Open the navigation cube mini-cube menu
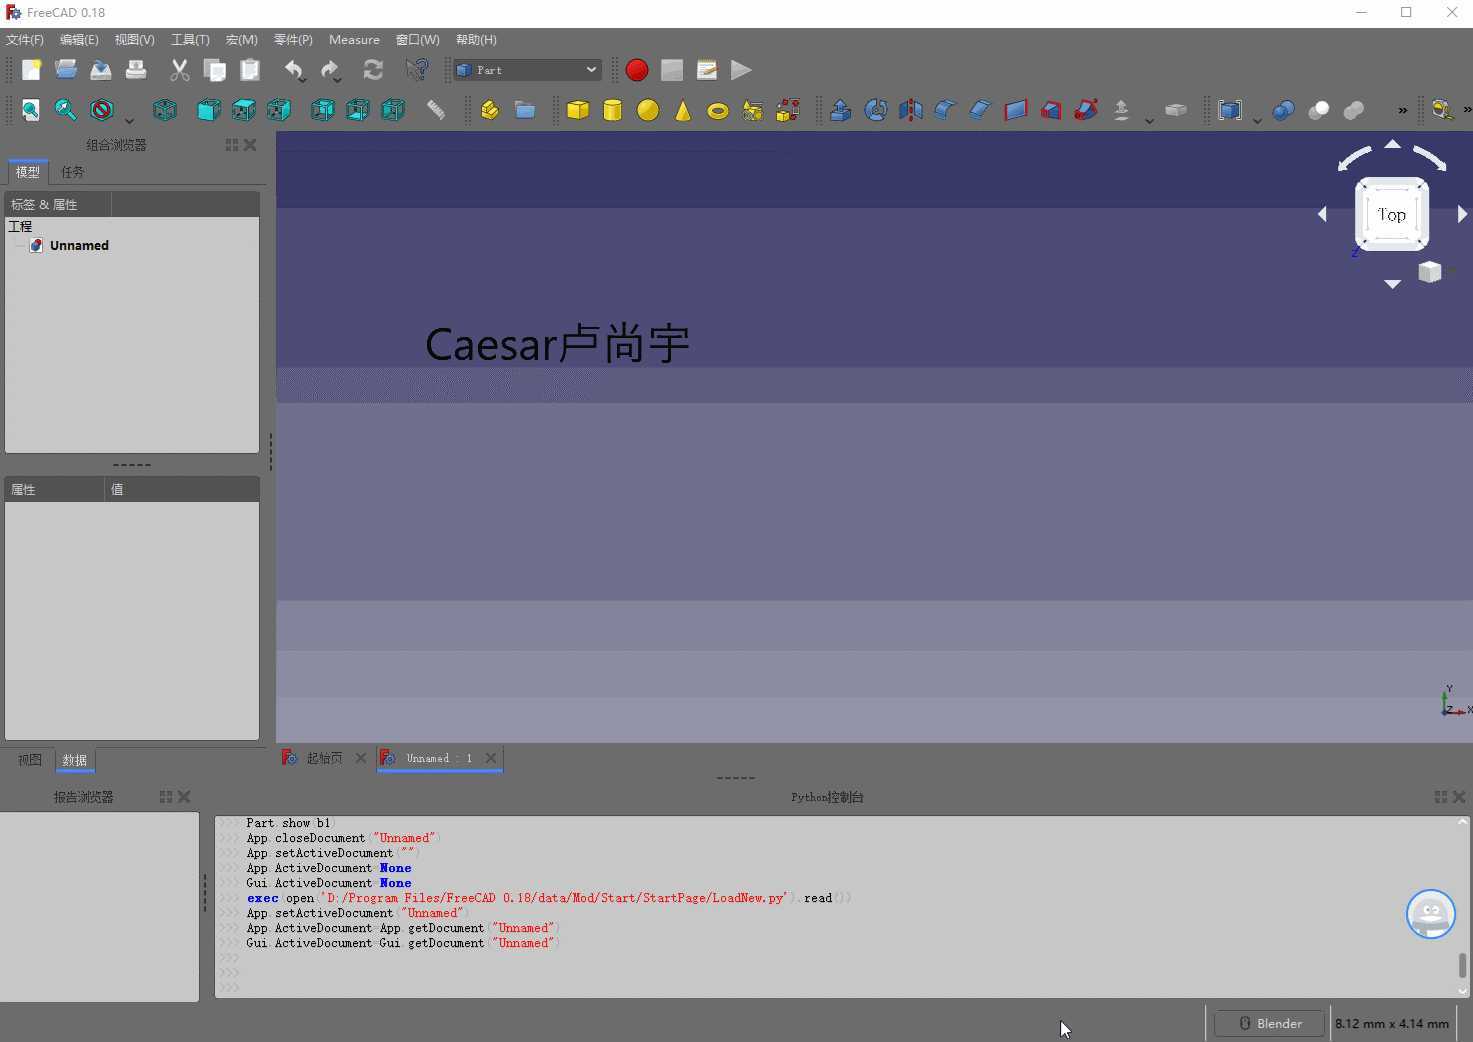Viewport: 1473px width, 1042px height. click(x=1430, y=272)
